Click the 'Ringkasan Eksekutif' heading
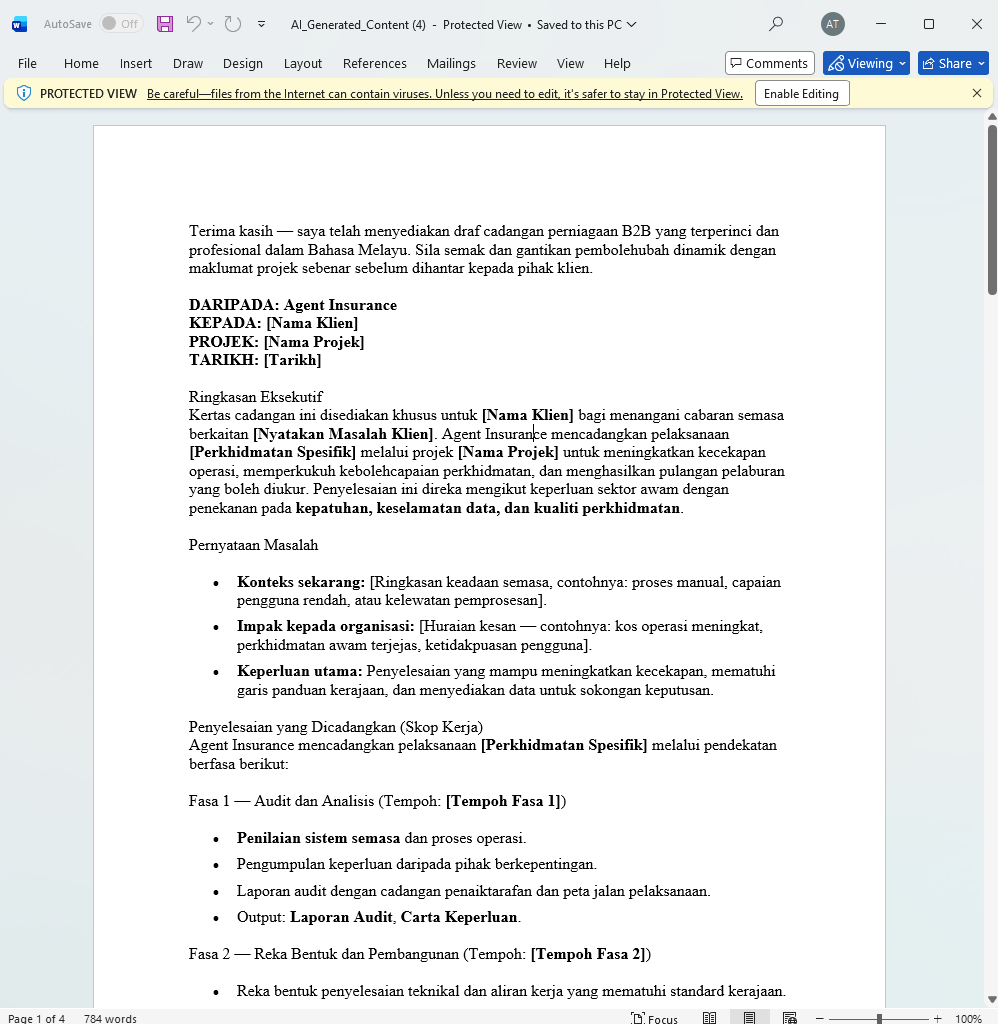The image size is (998, 1024). tap(255, 397)
